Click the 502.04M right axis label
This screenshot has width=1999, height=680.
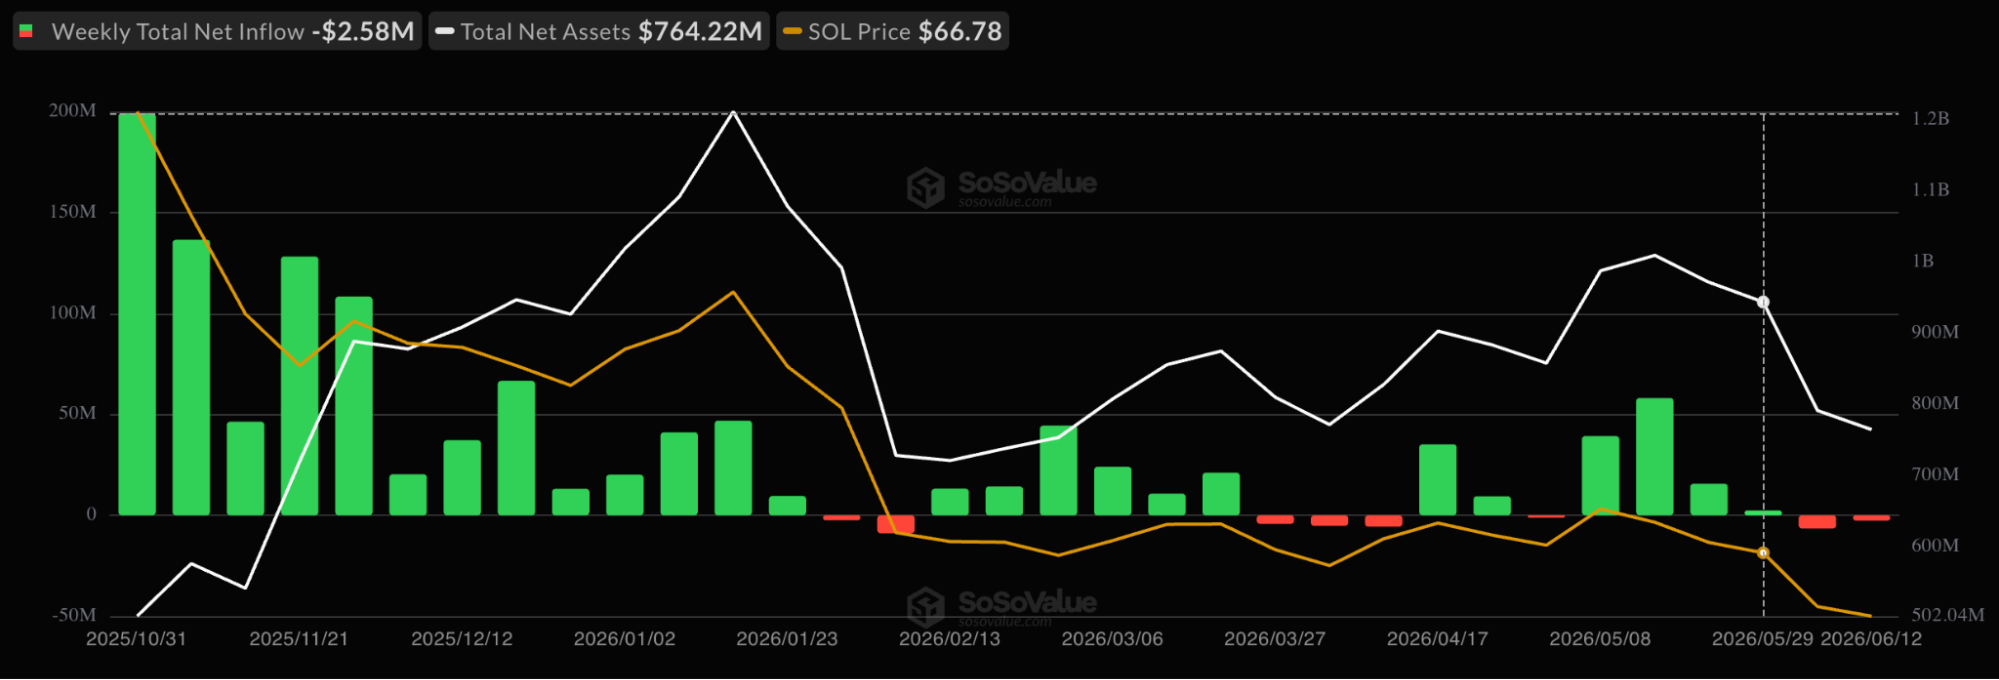pyautogui.click(x=1947, y=615)
